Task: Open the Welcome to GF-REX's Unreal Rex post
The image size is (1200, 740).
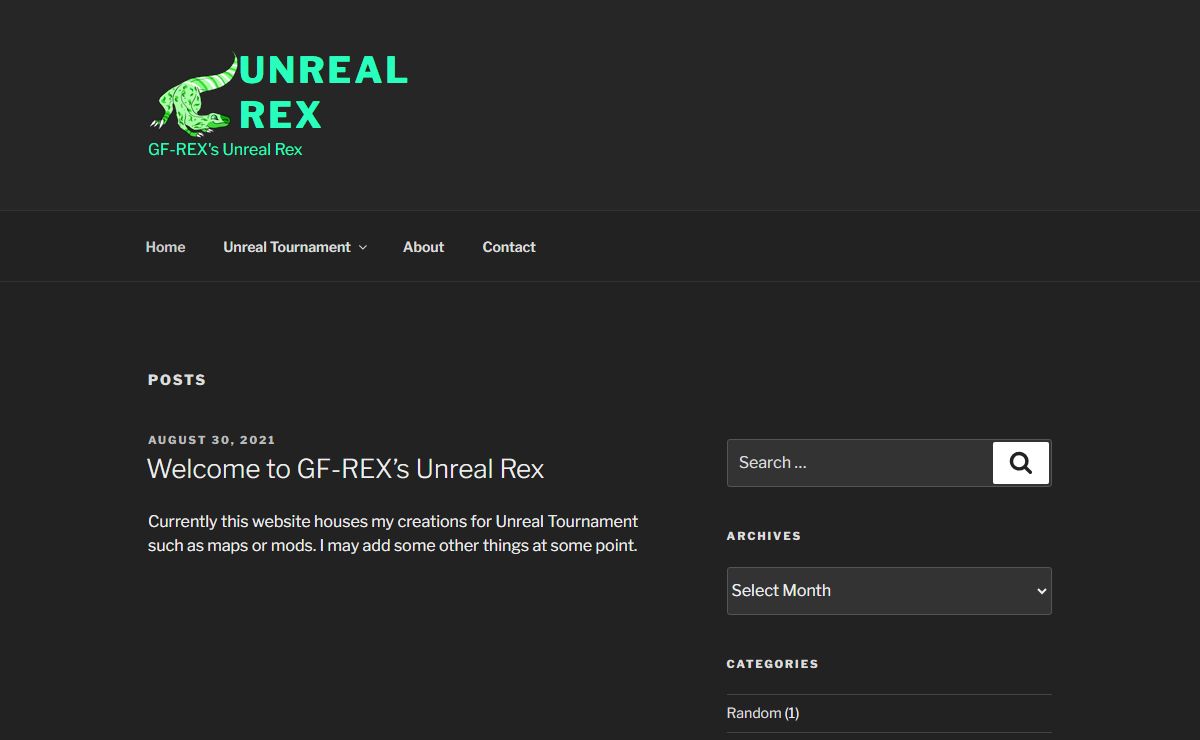Action: (x=346, y=469)
